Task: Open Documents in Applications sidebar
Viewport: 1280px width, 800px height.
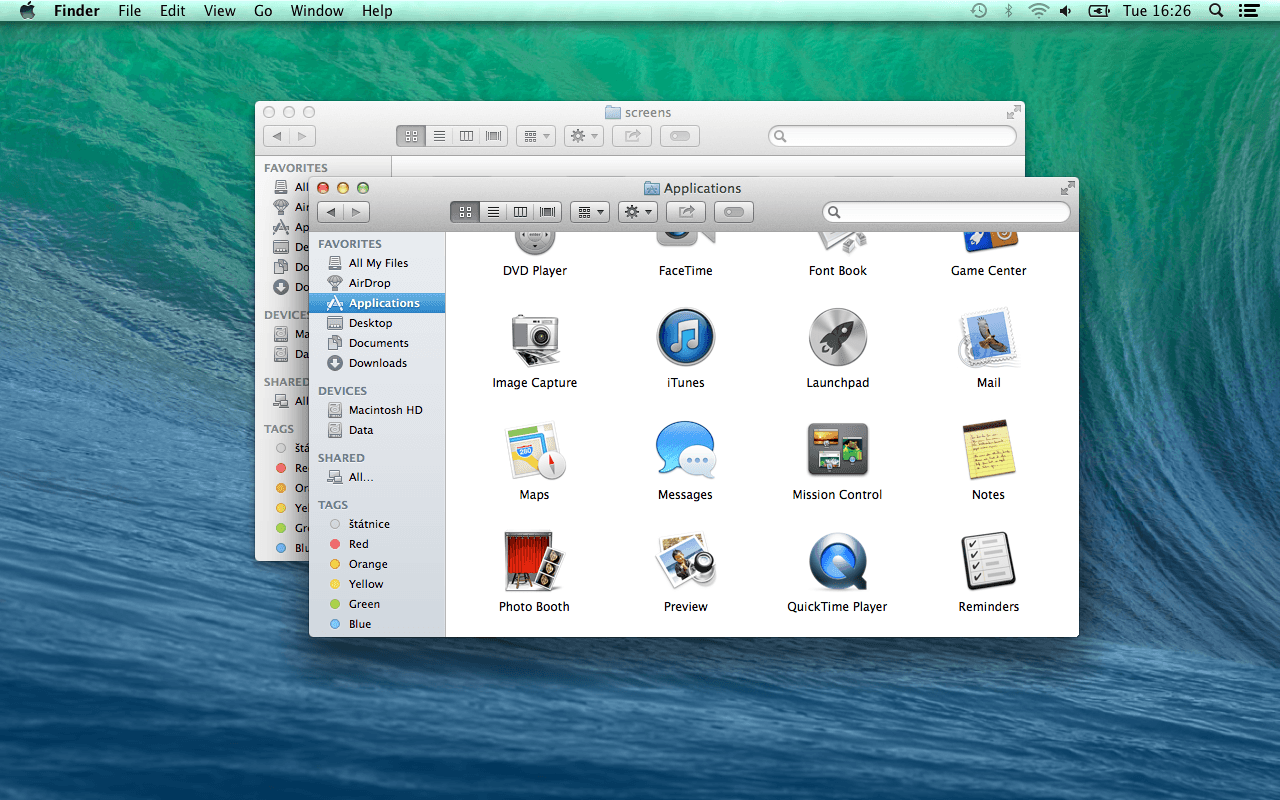Action: tap(377, 343)
